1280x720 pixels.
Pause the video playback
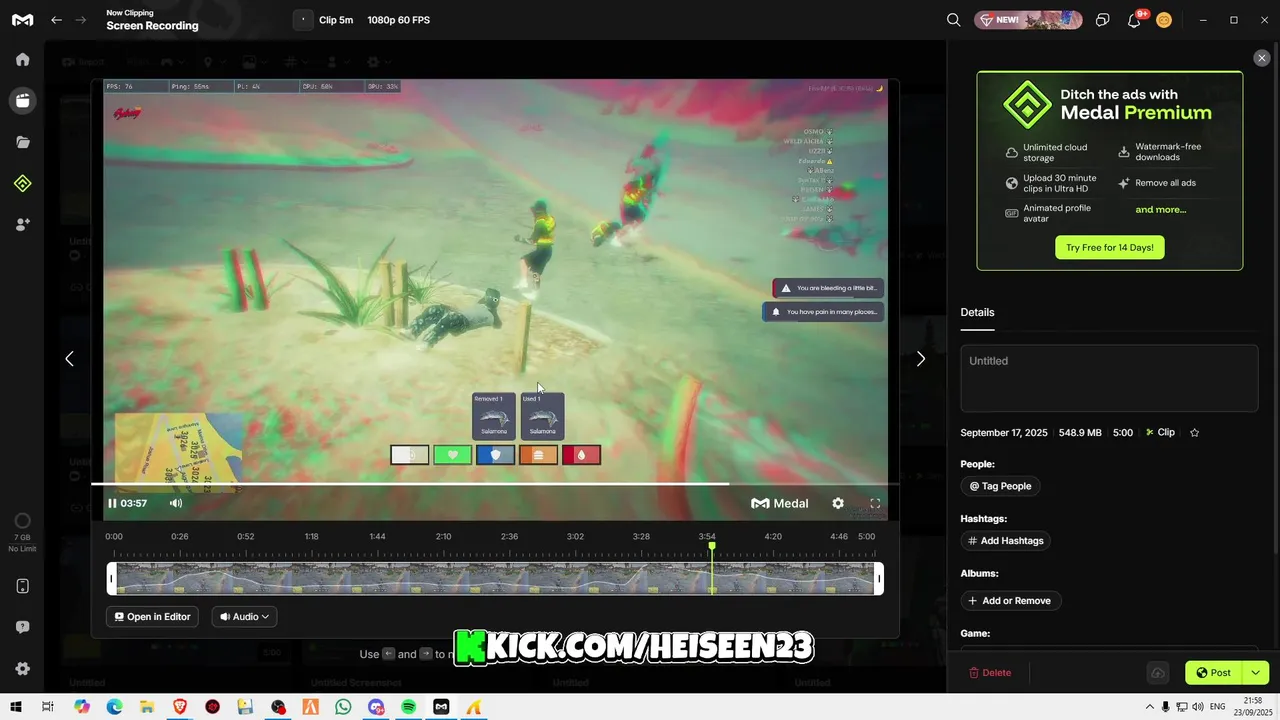(x=112, y=503)
